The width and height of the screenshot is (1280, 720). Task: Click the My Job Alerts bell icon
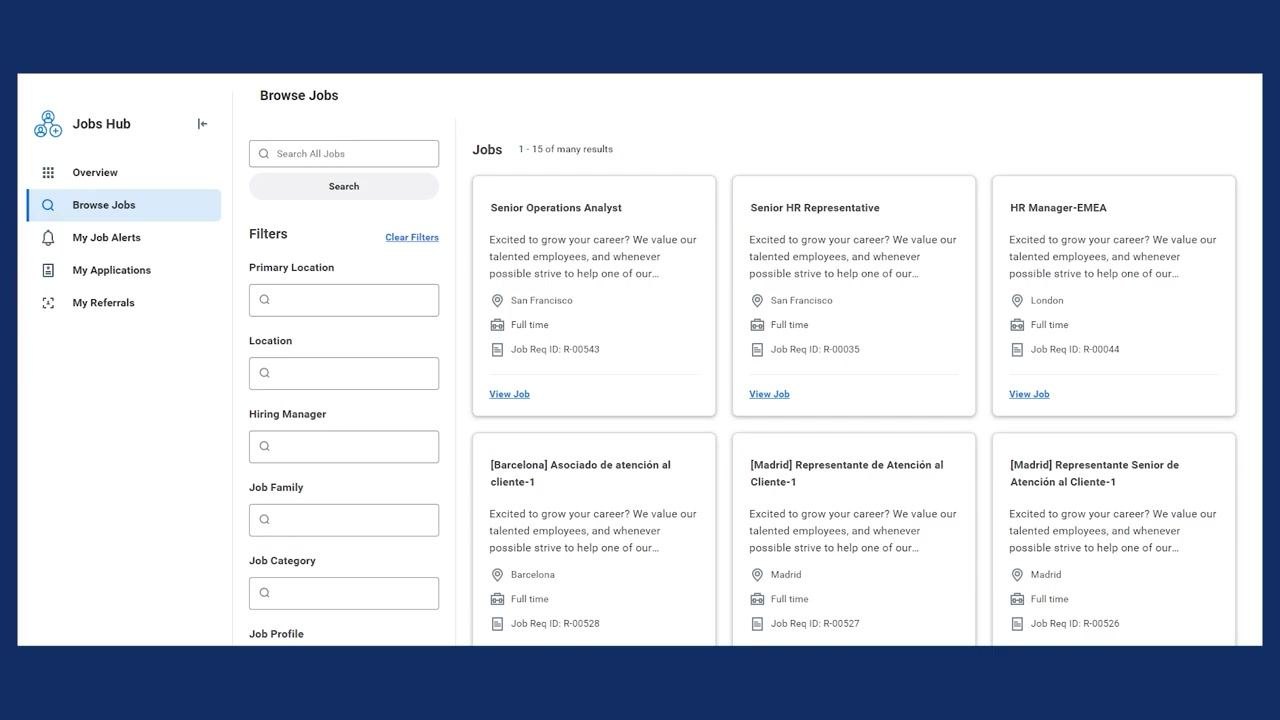[x=48, y=238]
